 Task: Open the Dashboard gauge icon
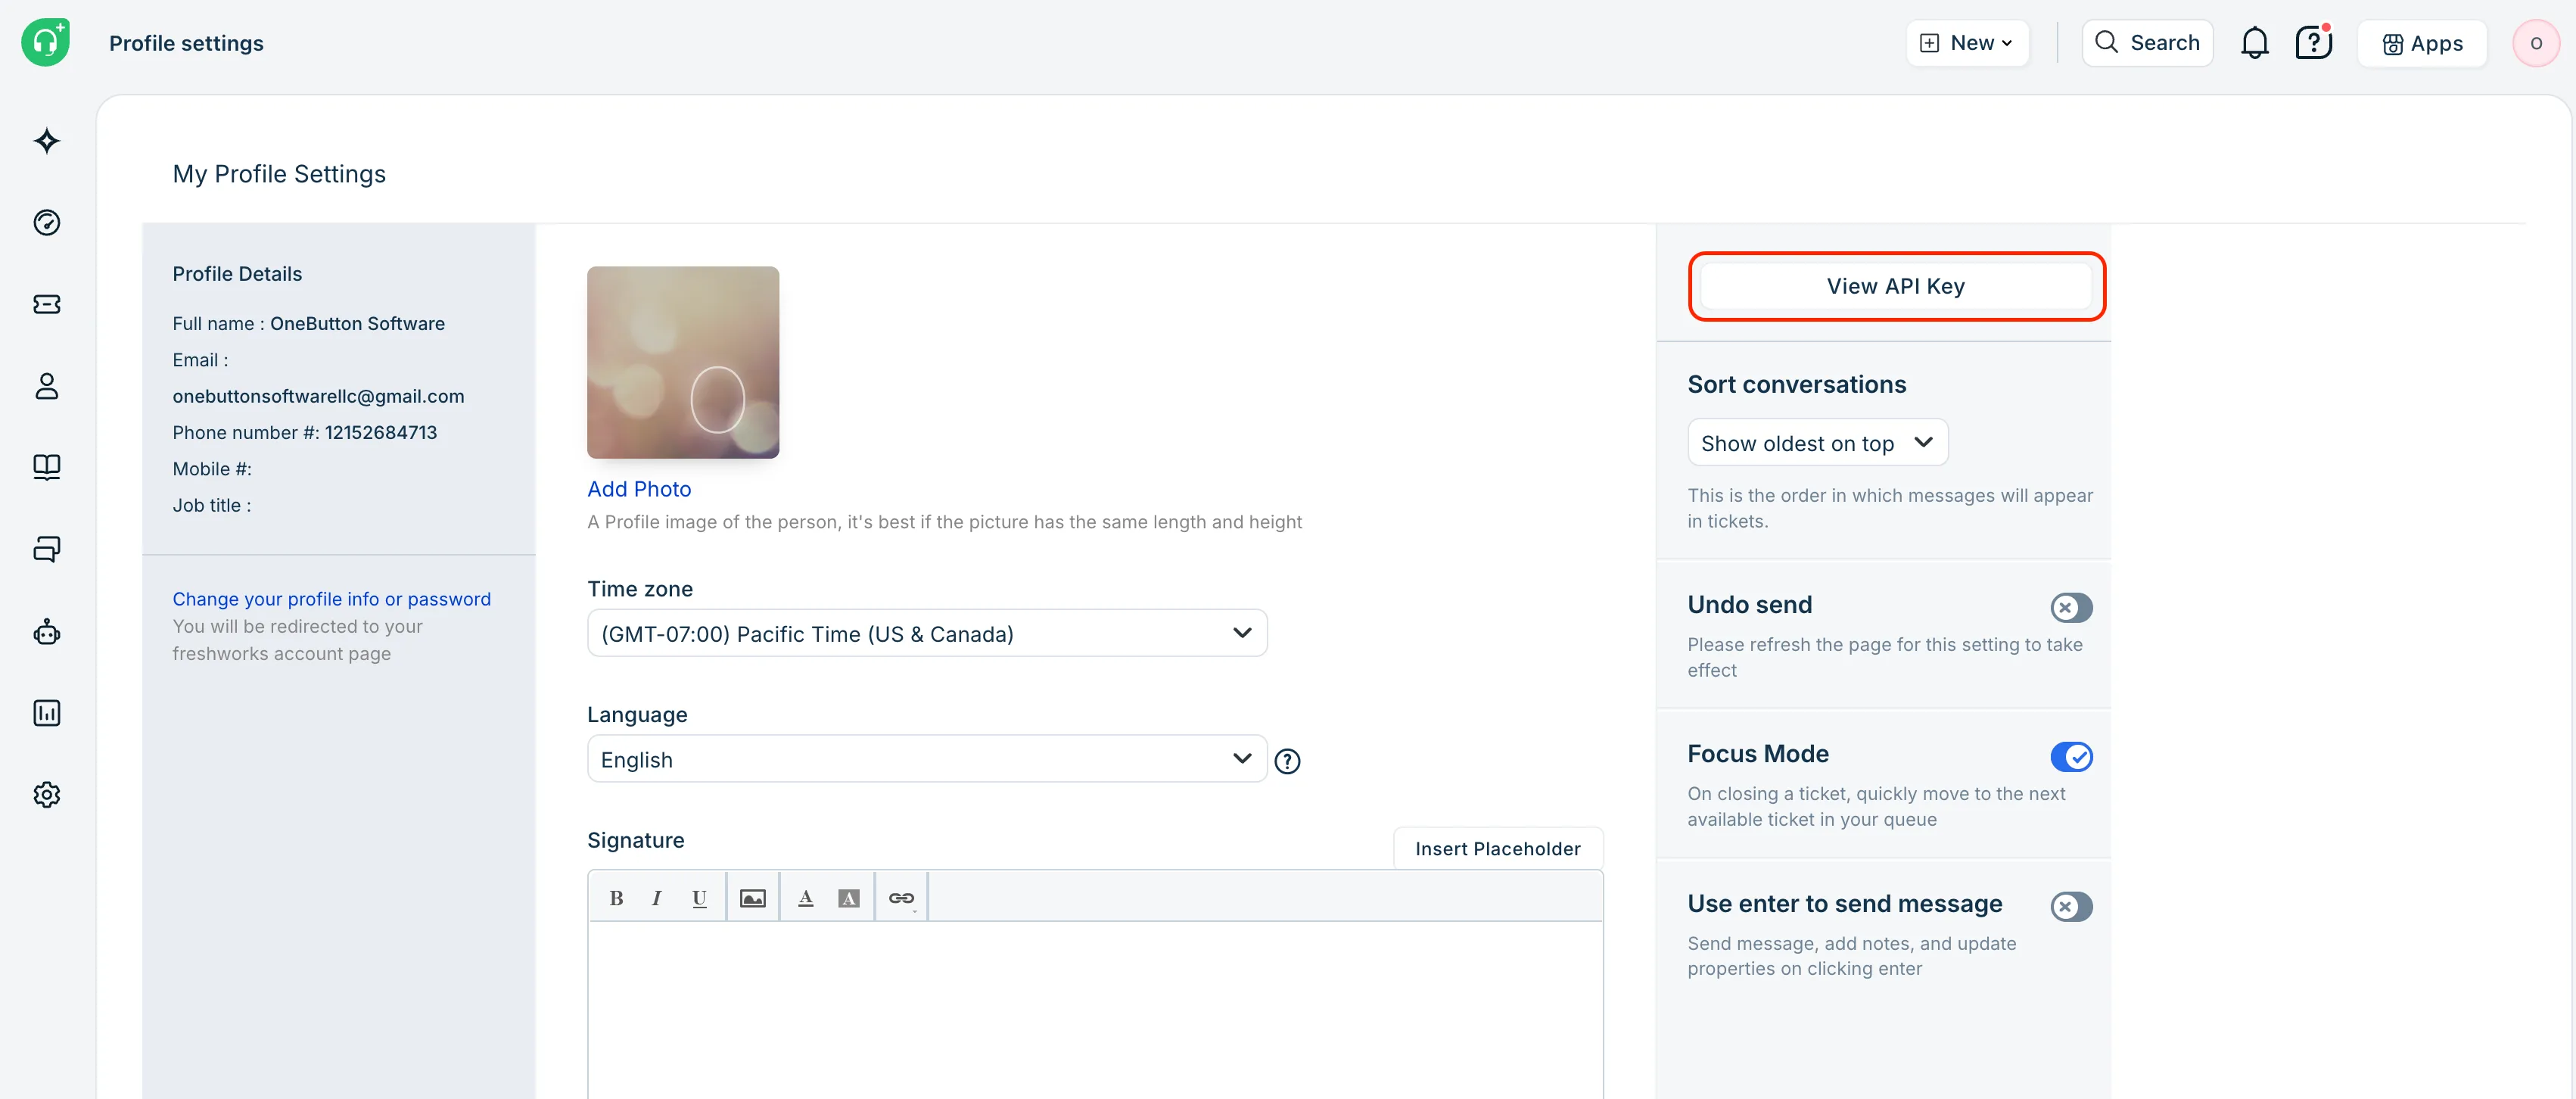click(x=47, y=222)
